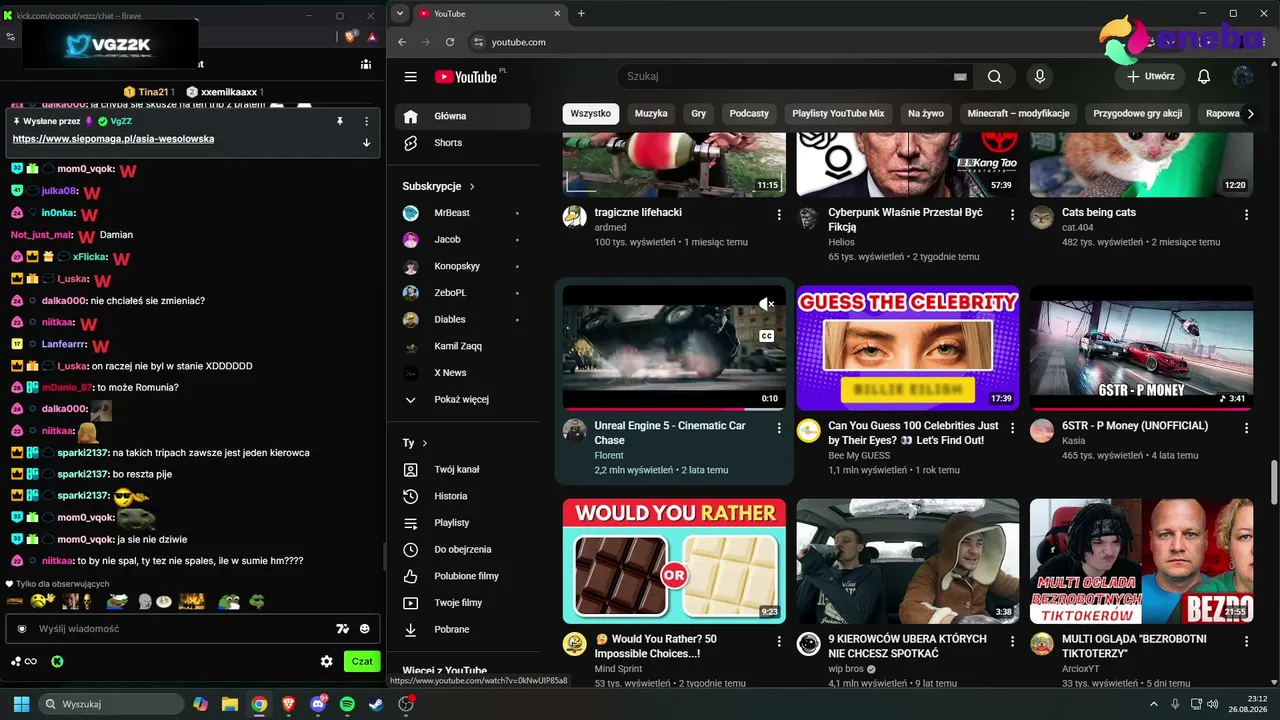
Task: Open Brave Shields icon in Kick window
Action: [351, 36]
